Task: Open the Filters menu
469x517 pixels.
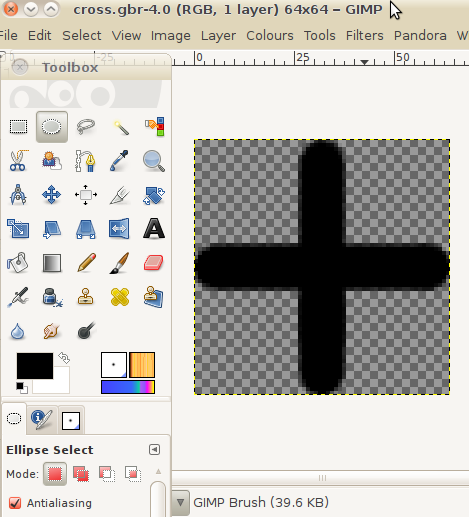Action: pyautogui.click(x=364, y=35)
